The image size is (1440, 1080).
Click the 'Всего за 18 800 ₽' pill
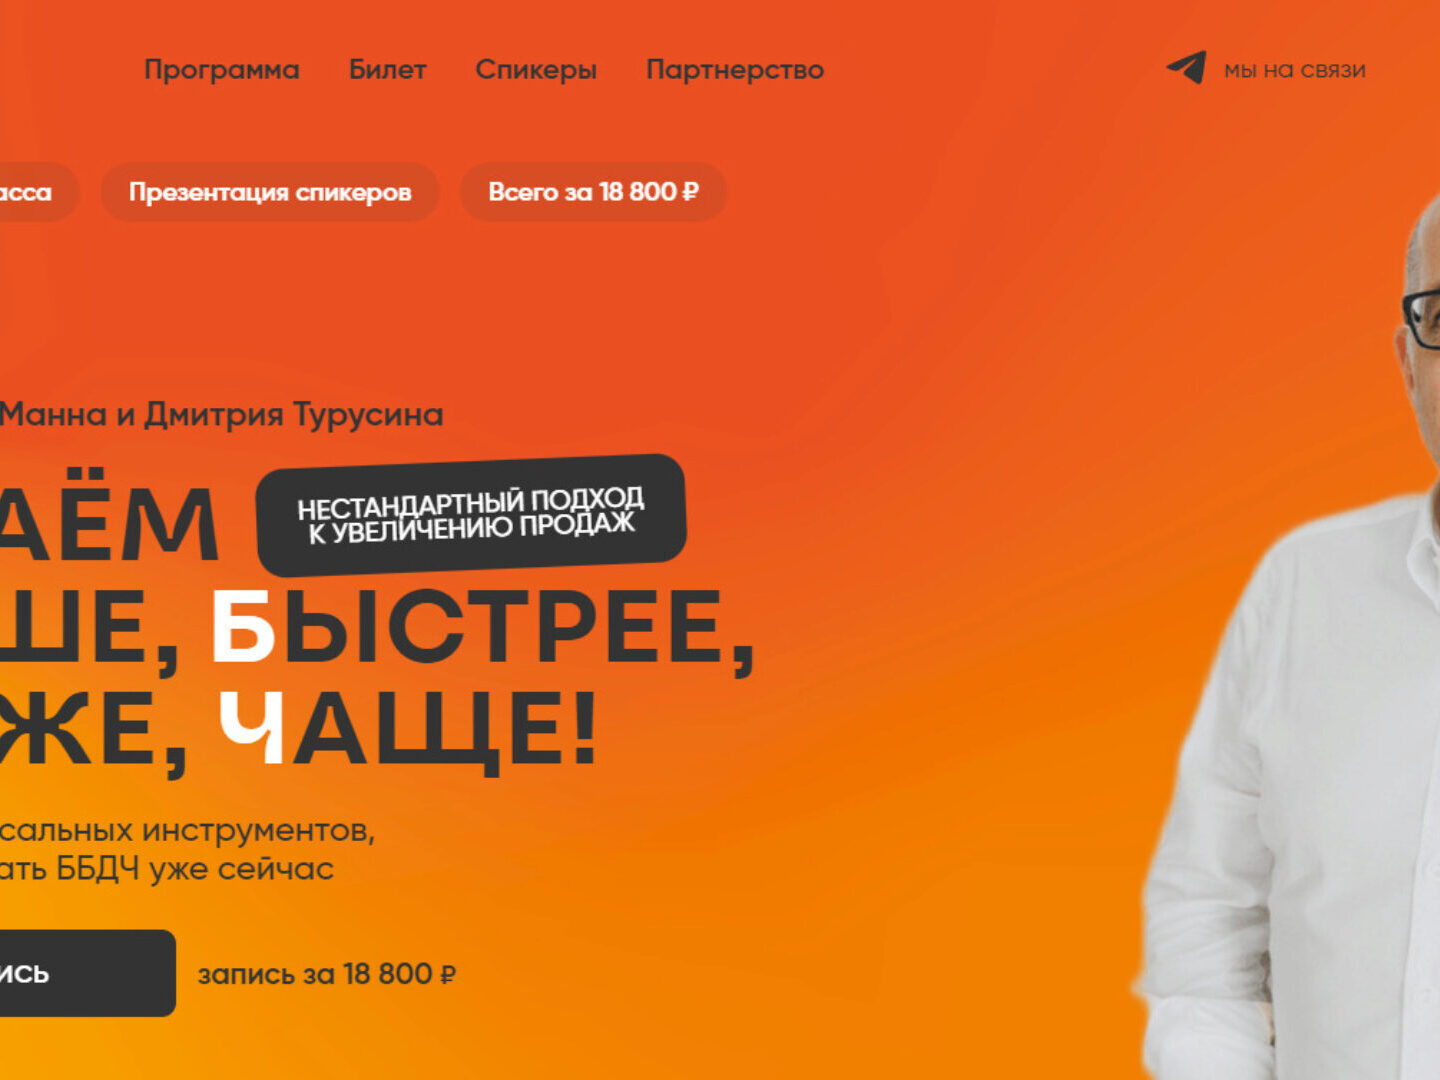tap(593, 192)
